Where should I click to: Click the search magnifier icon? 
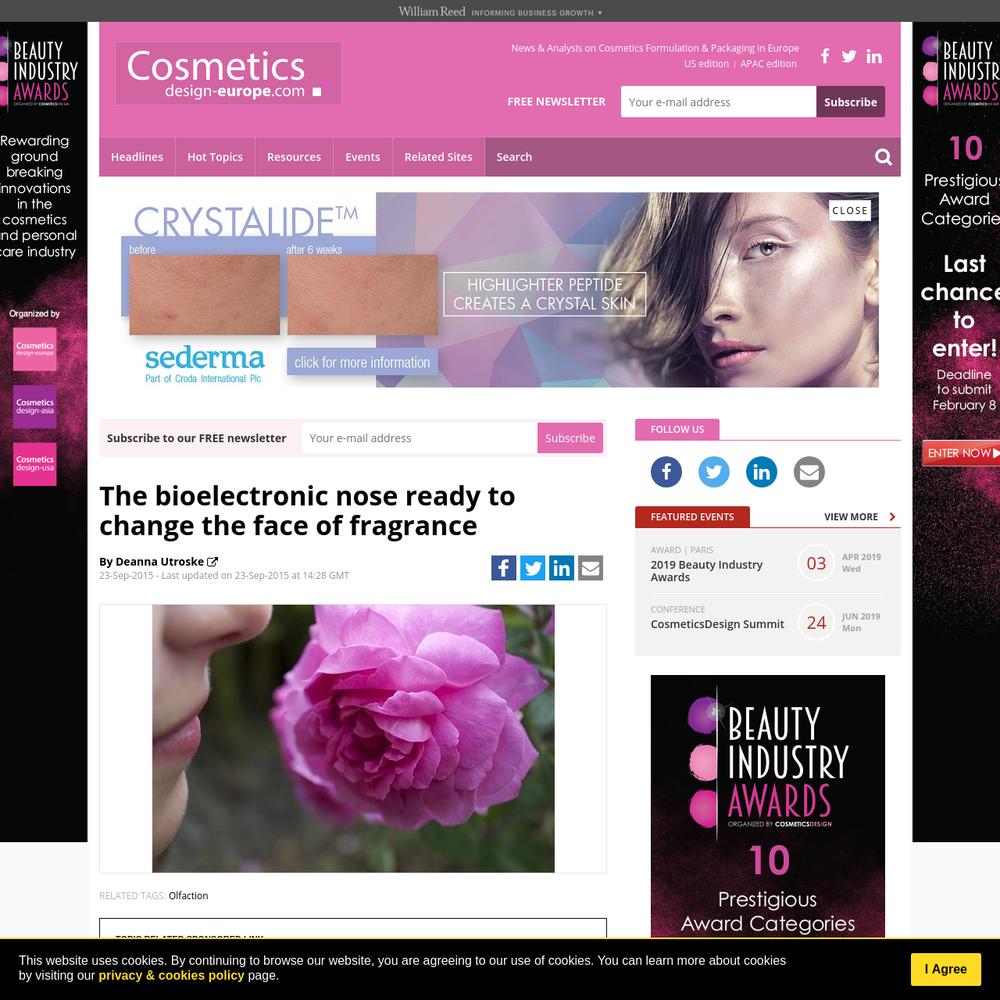click(x=883, y=157)
